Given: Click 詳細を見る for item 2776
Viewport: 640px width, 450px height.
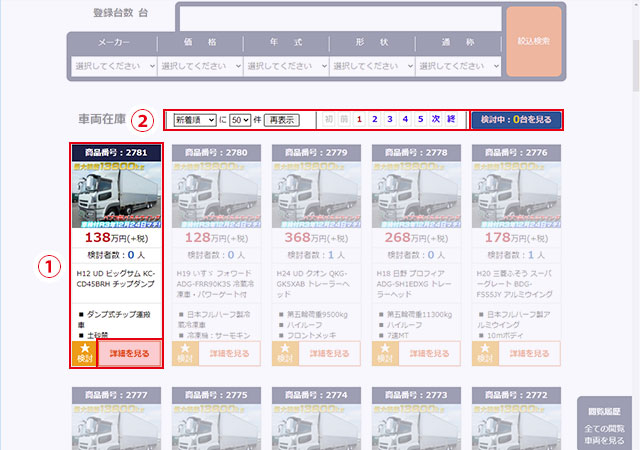Looking at the screenshot, I should (529, 354).
